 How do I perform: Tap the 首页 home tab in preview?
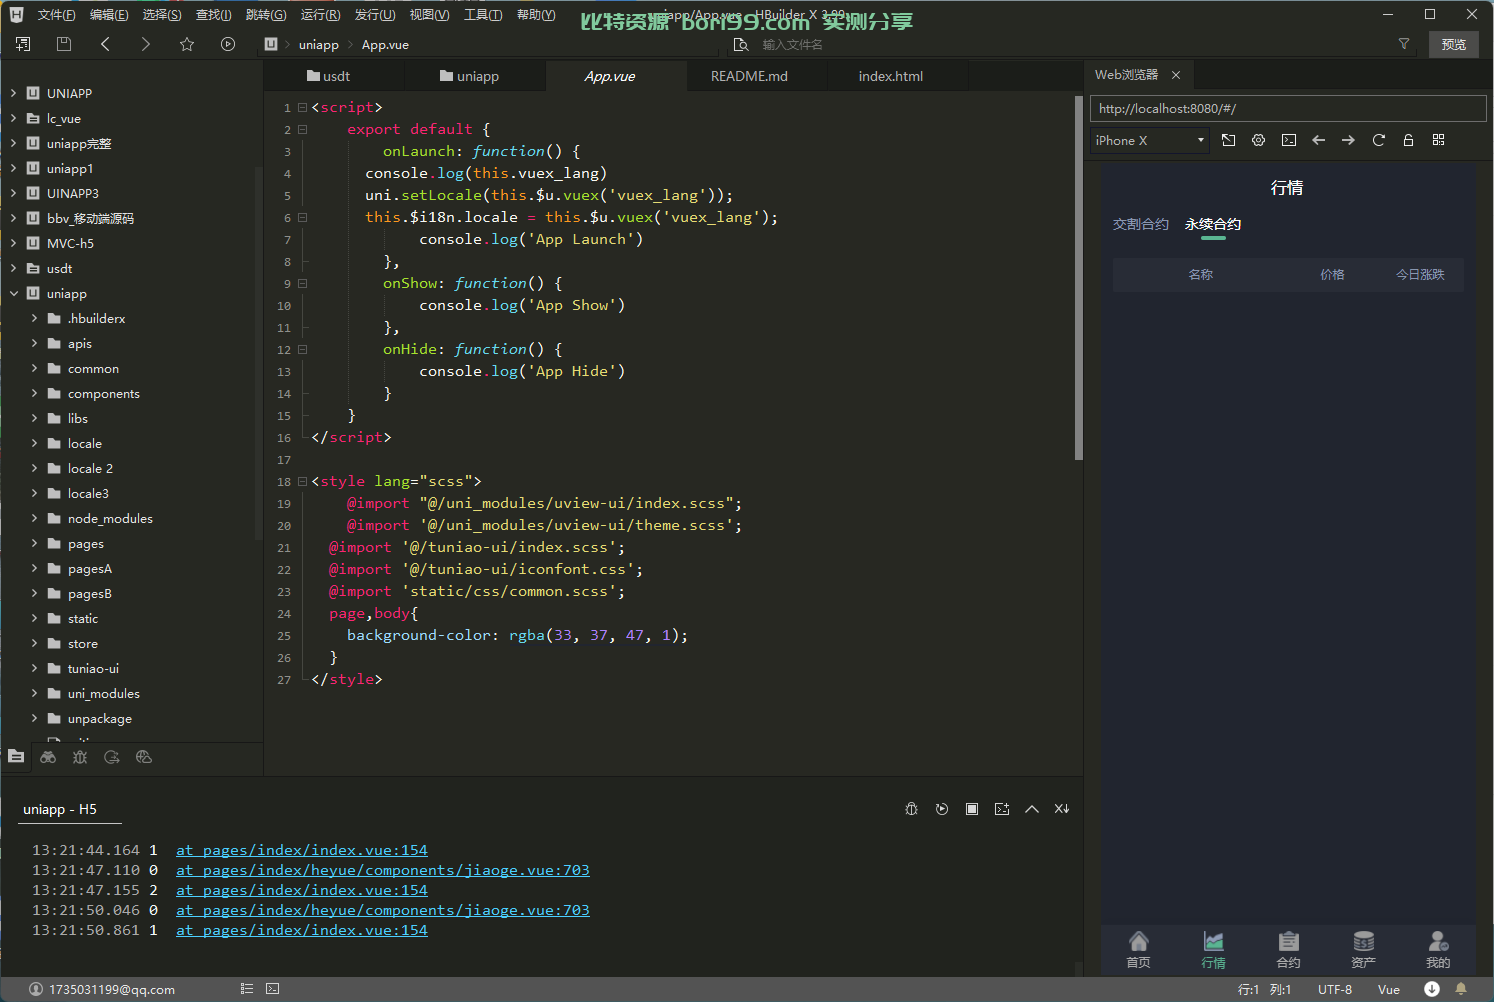pos(1138,950)
